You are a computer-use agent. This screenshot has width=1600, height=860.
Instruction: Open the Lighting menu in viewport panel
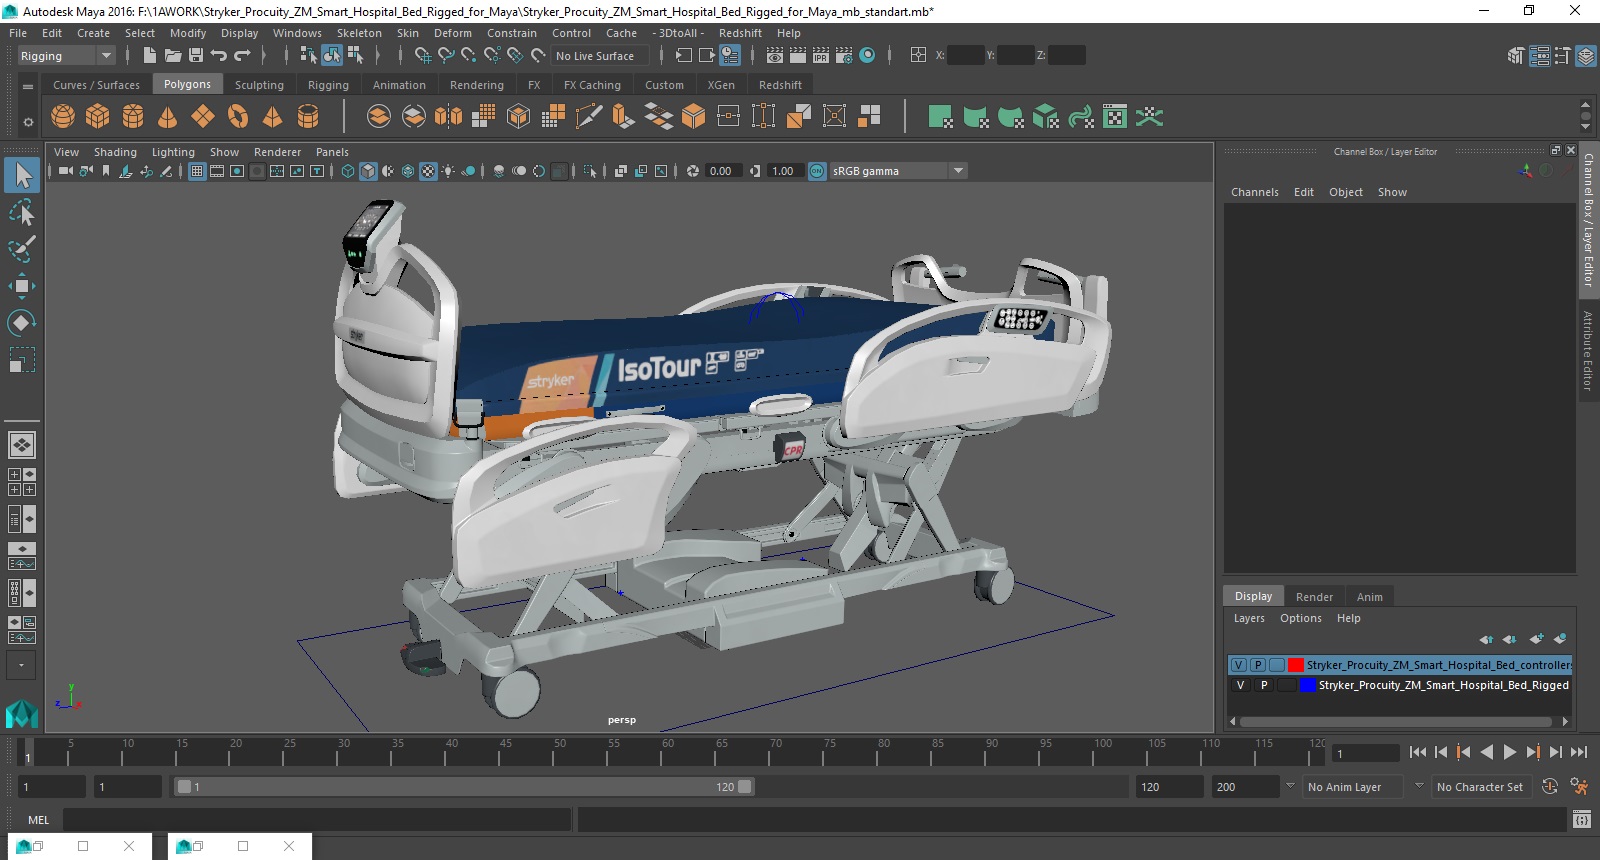(x=173, y=152)
